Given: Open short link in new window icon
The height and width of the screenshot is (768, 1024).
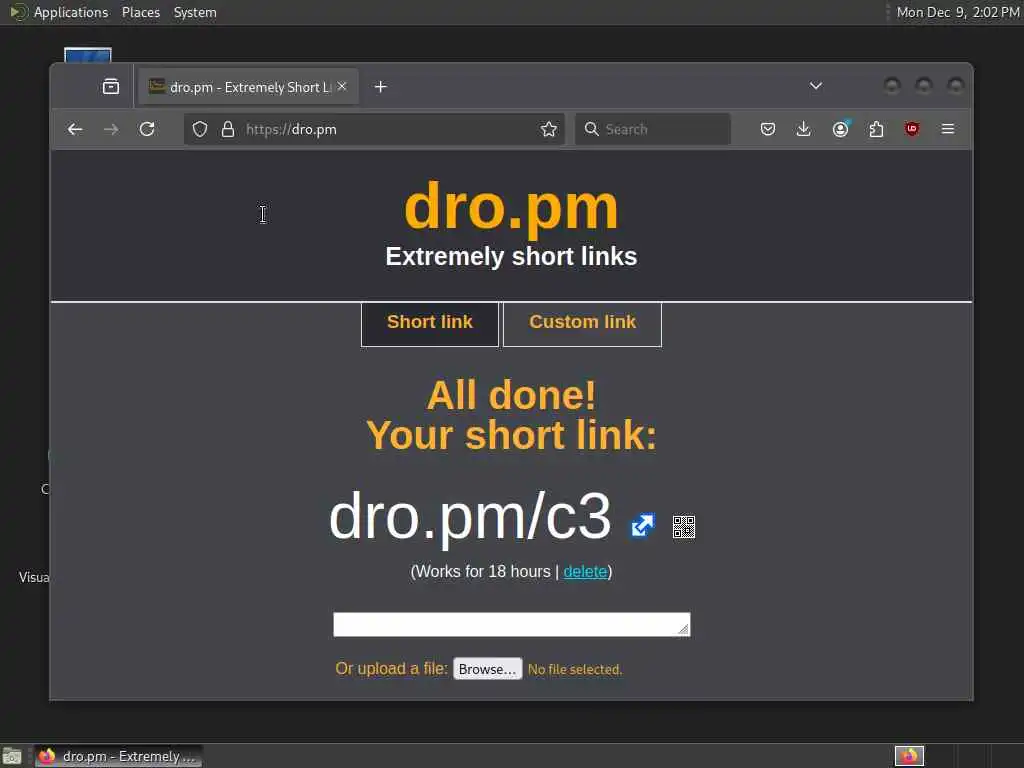Looking at the screenshot, I should pos(642,525).
